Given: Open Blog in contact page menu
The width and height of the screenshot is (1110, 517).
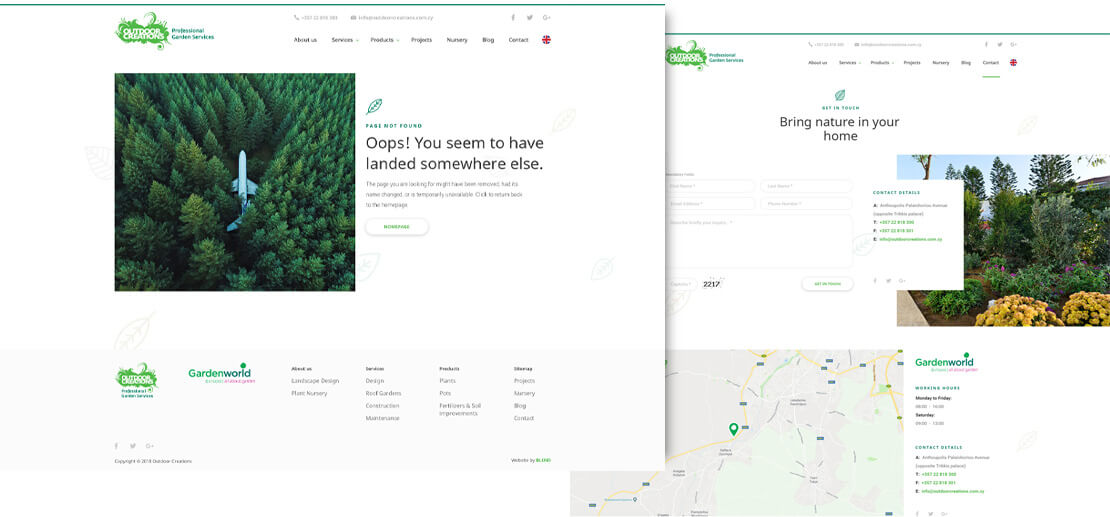Looking at the screenshot, I should coord(966,62).
